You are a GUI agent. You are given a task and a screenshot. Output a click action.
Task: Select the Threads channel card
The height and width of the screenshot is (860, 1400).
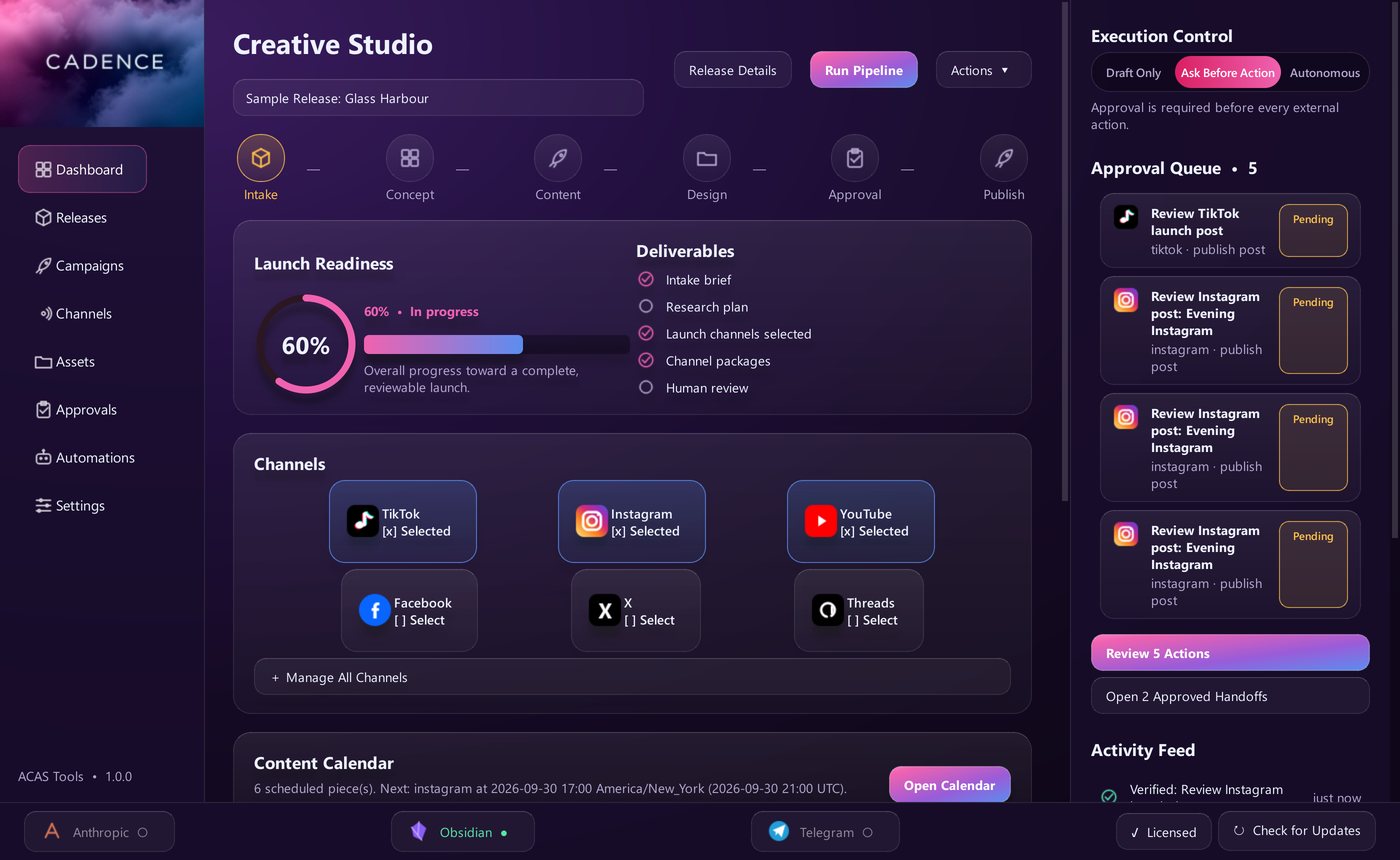859,611
